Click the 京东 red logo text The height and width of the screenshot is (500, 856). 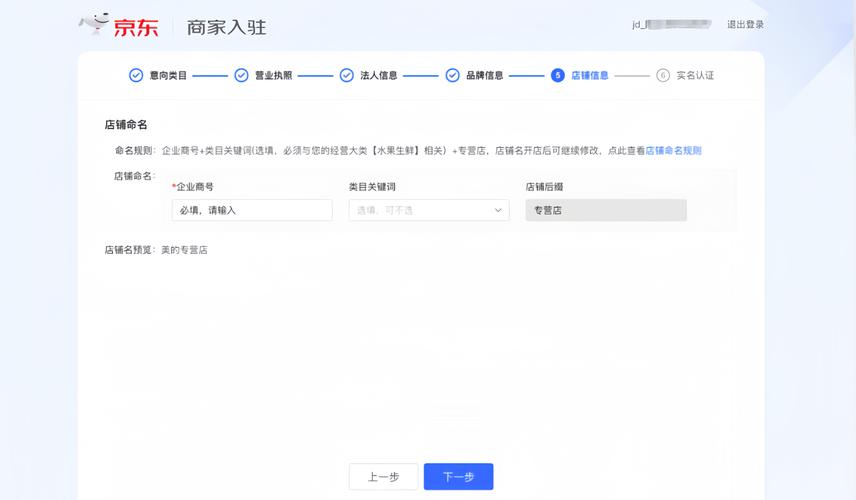(136, 27)
